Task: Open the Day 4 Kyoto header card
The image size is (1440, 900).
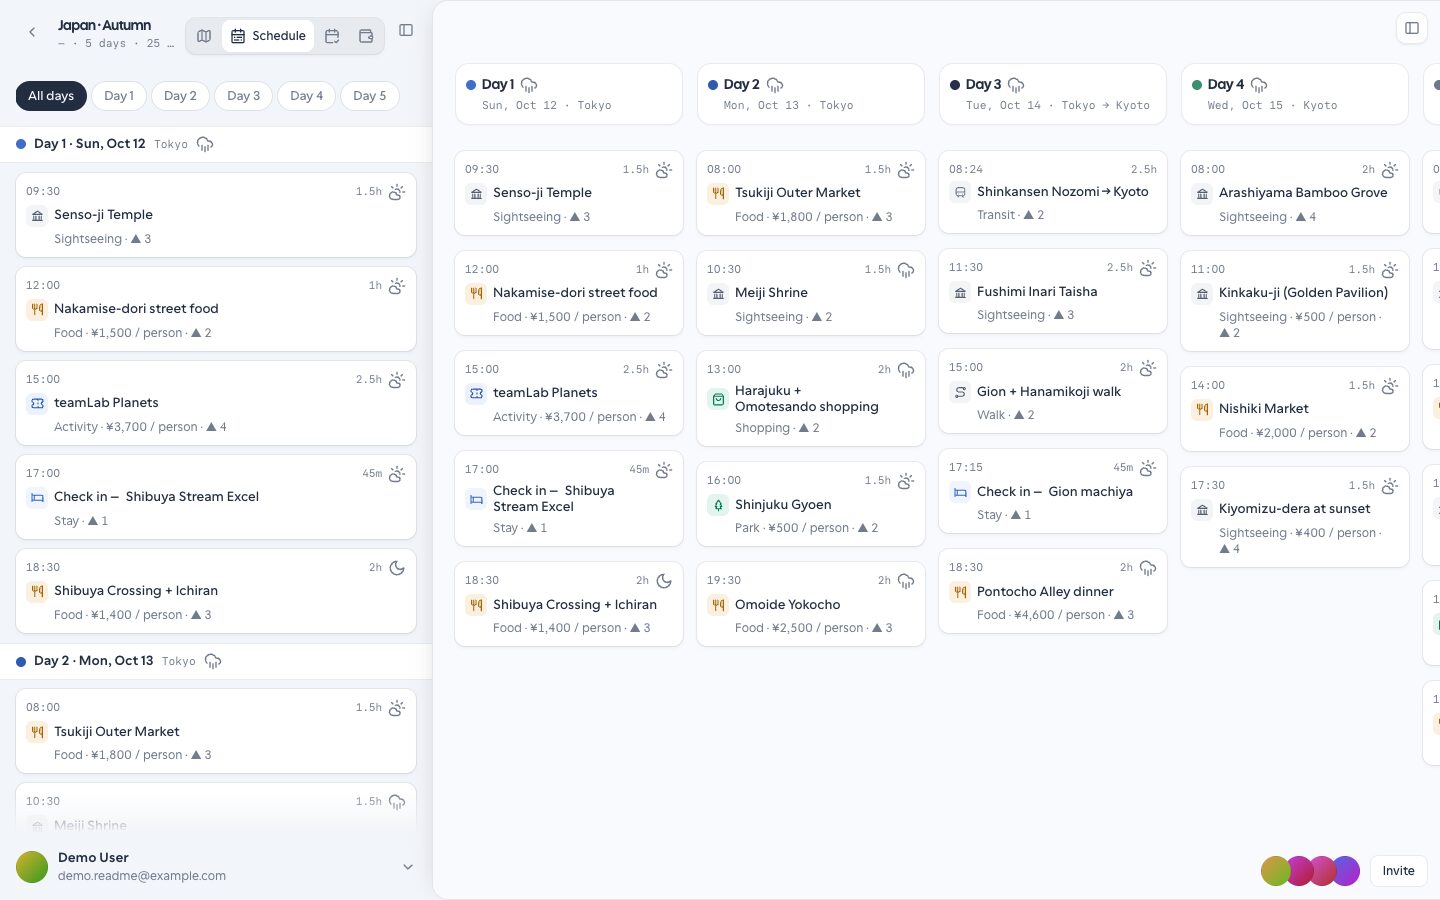Action: pos(1295,94)
